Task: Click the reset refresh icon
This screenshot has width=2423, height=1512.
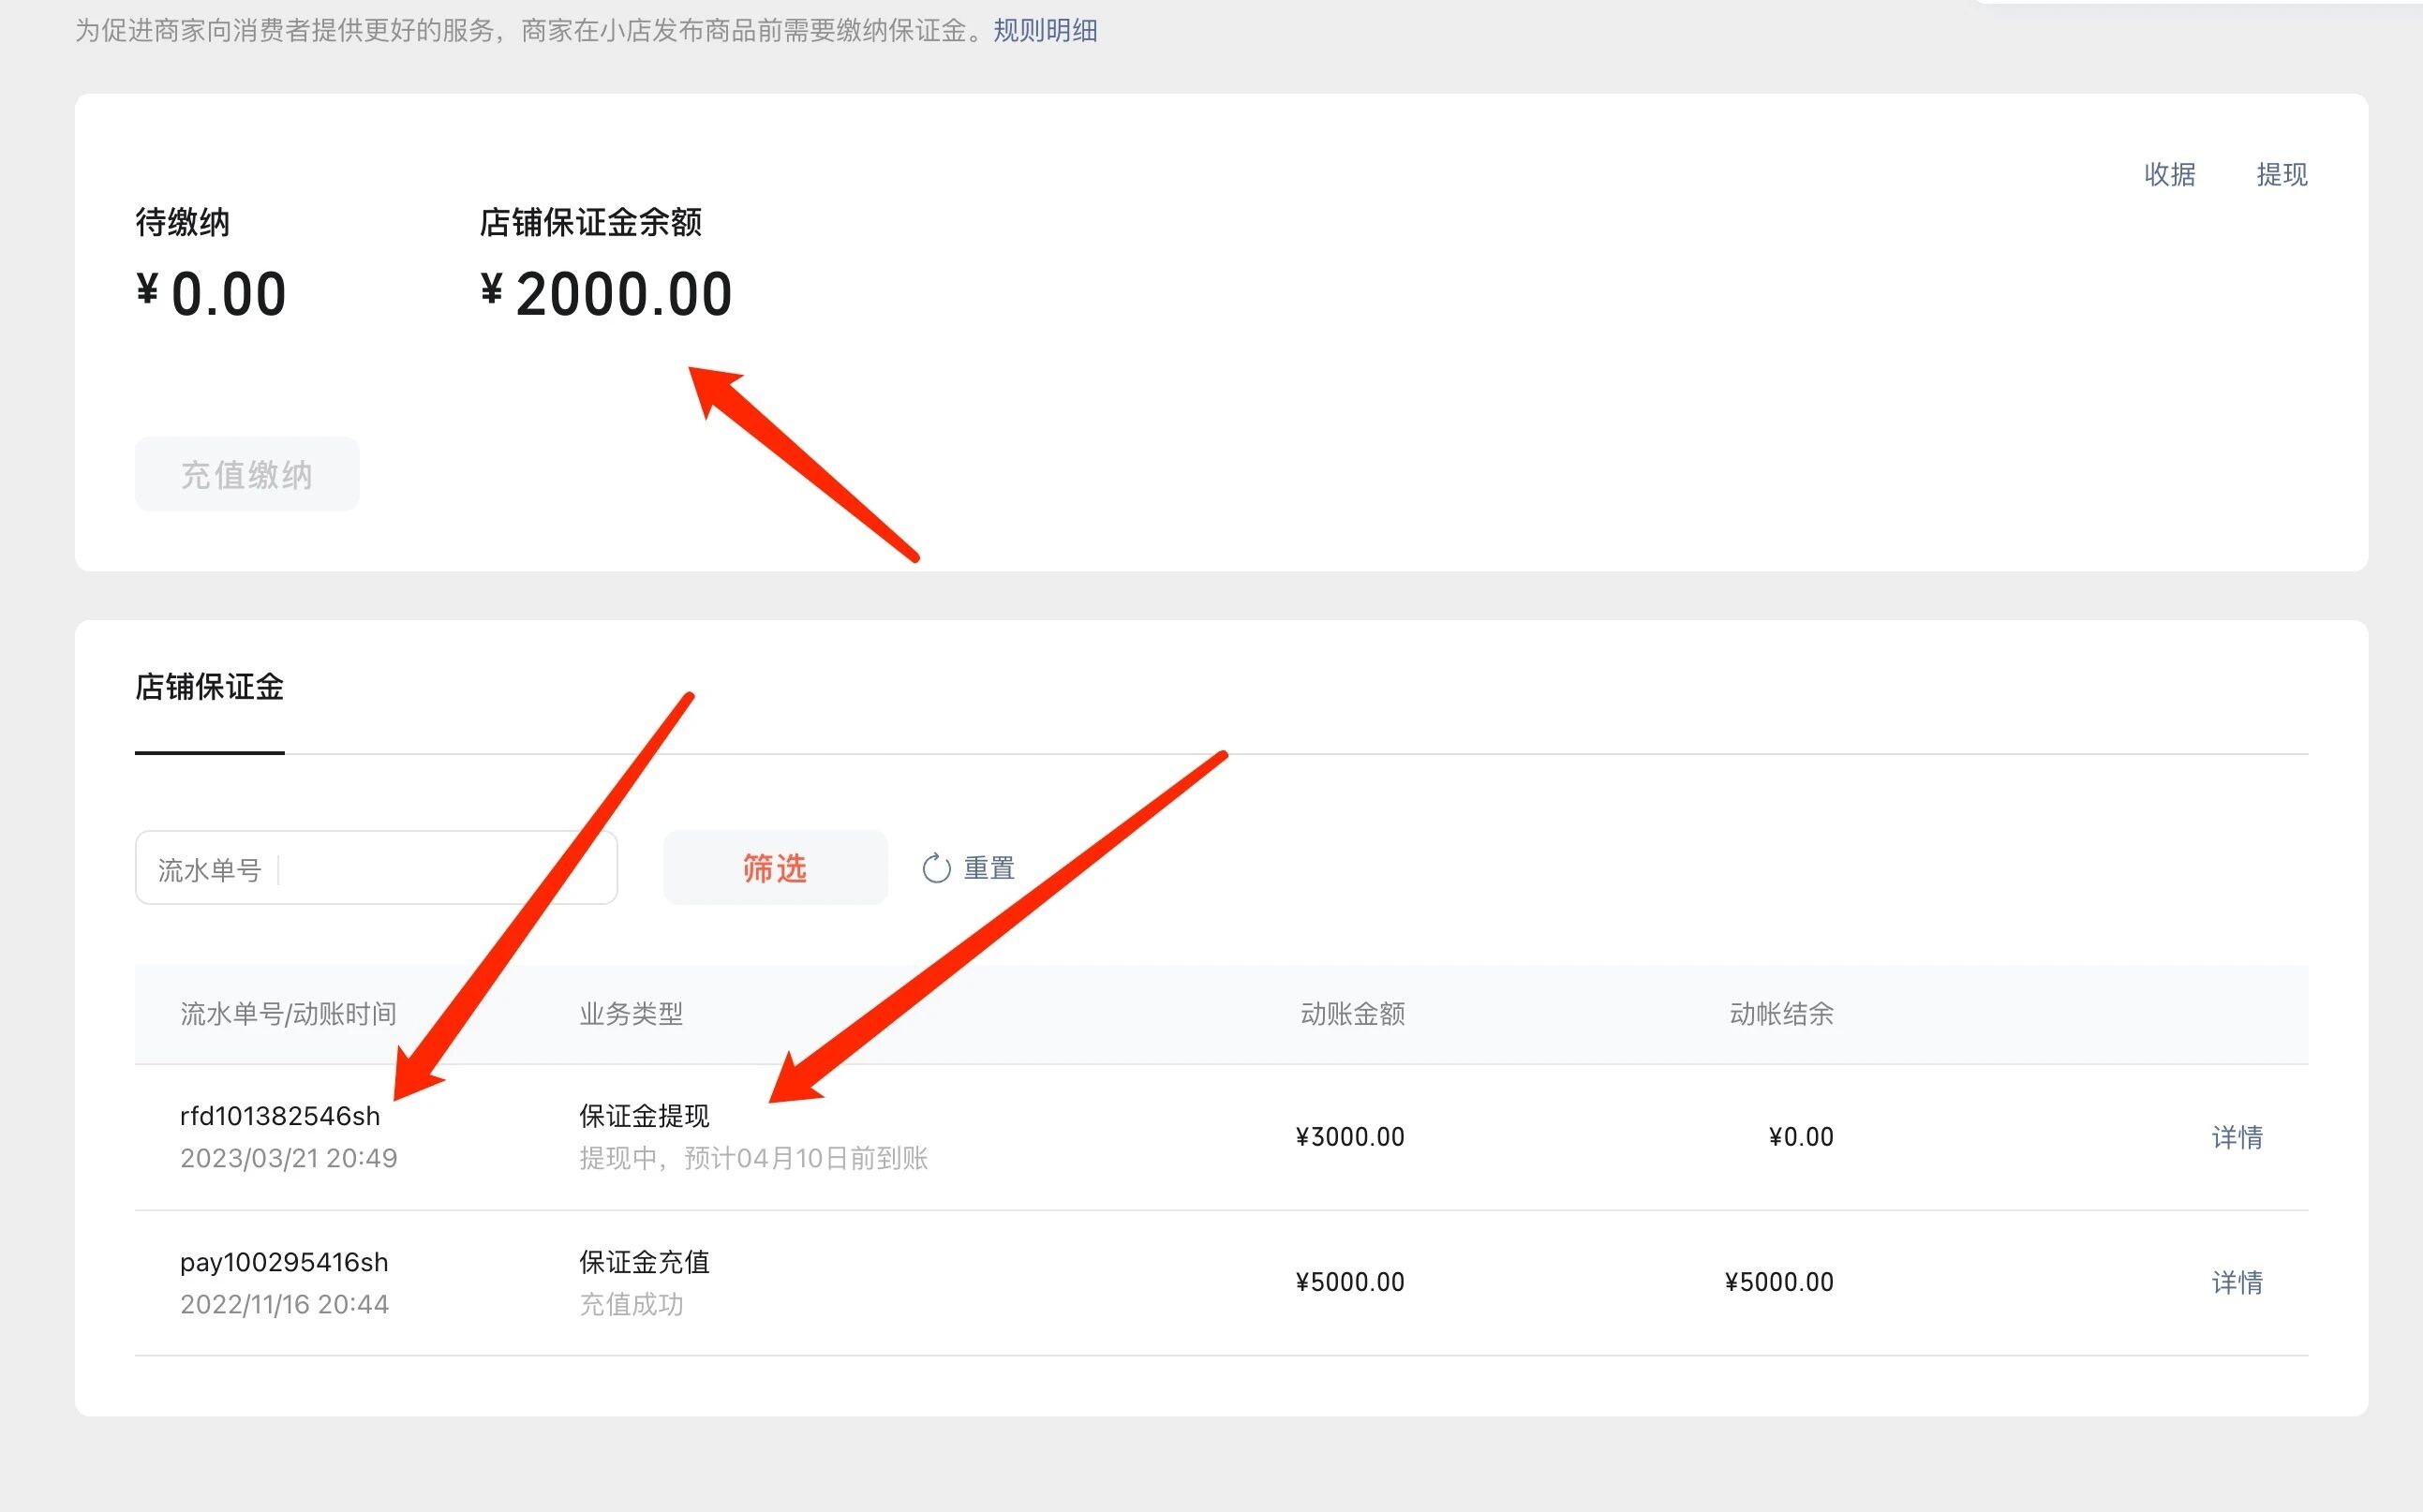Action: click(x=936, y=868)
